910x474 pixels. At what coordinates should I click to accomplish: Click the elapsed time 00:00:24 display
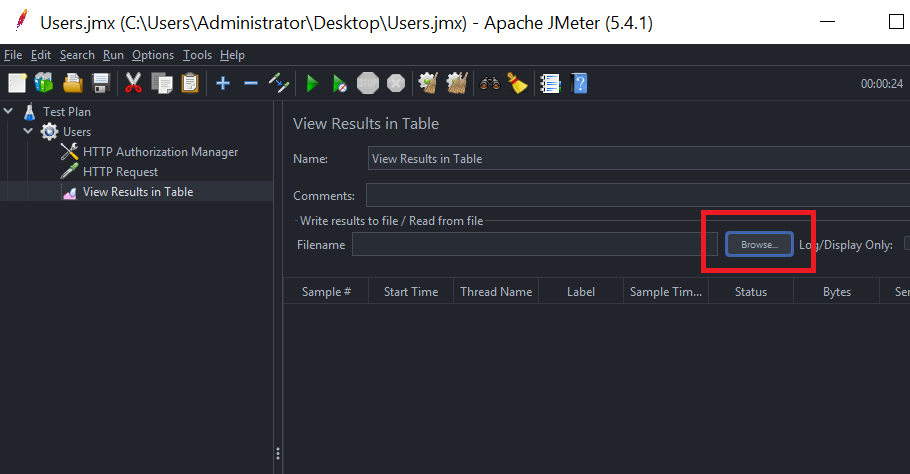coord(882,84)
